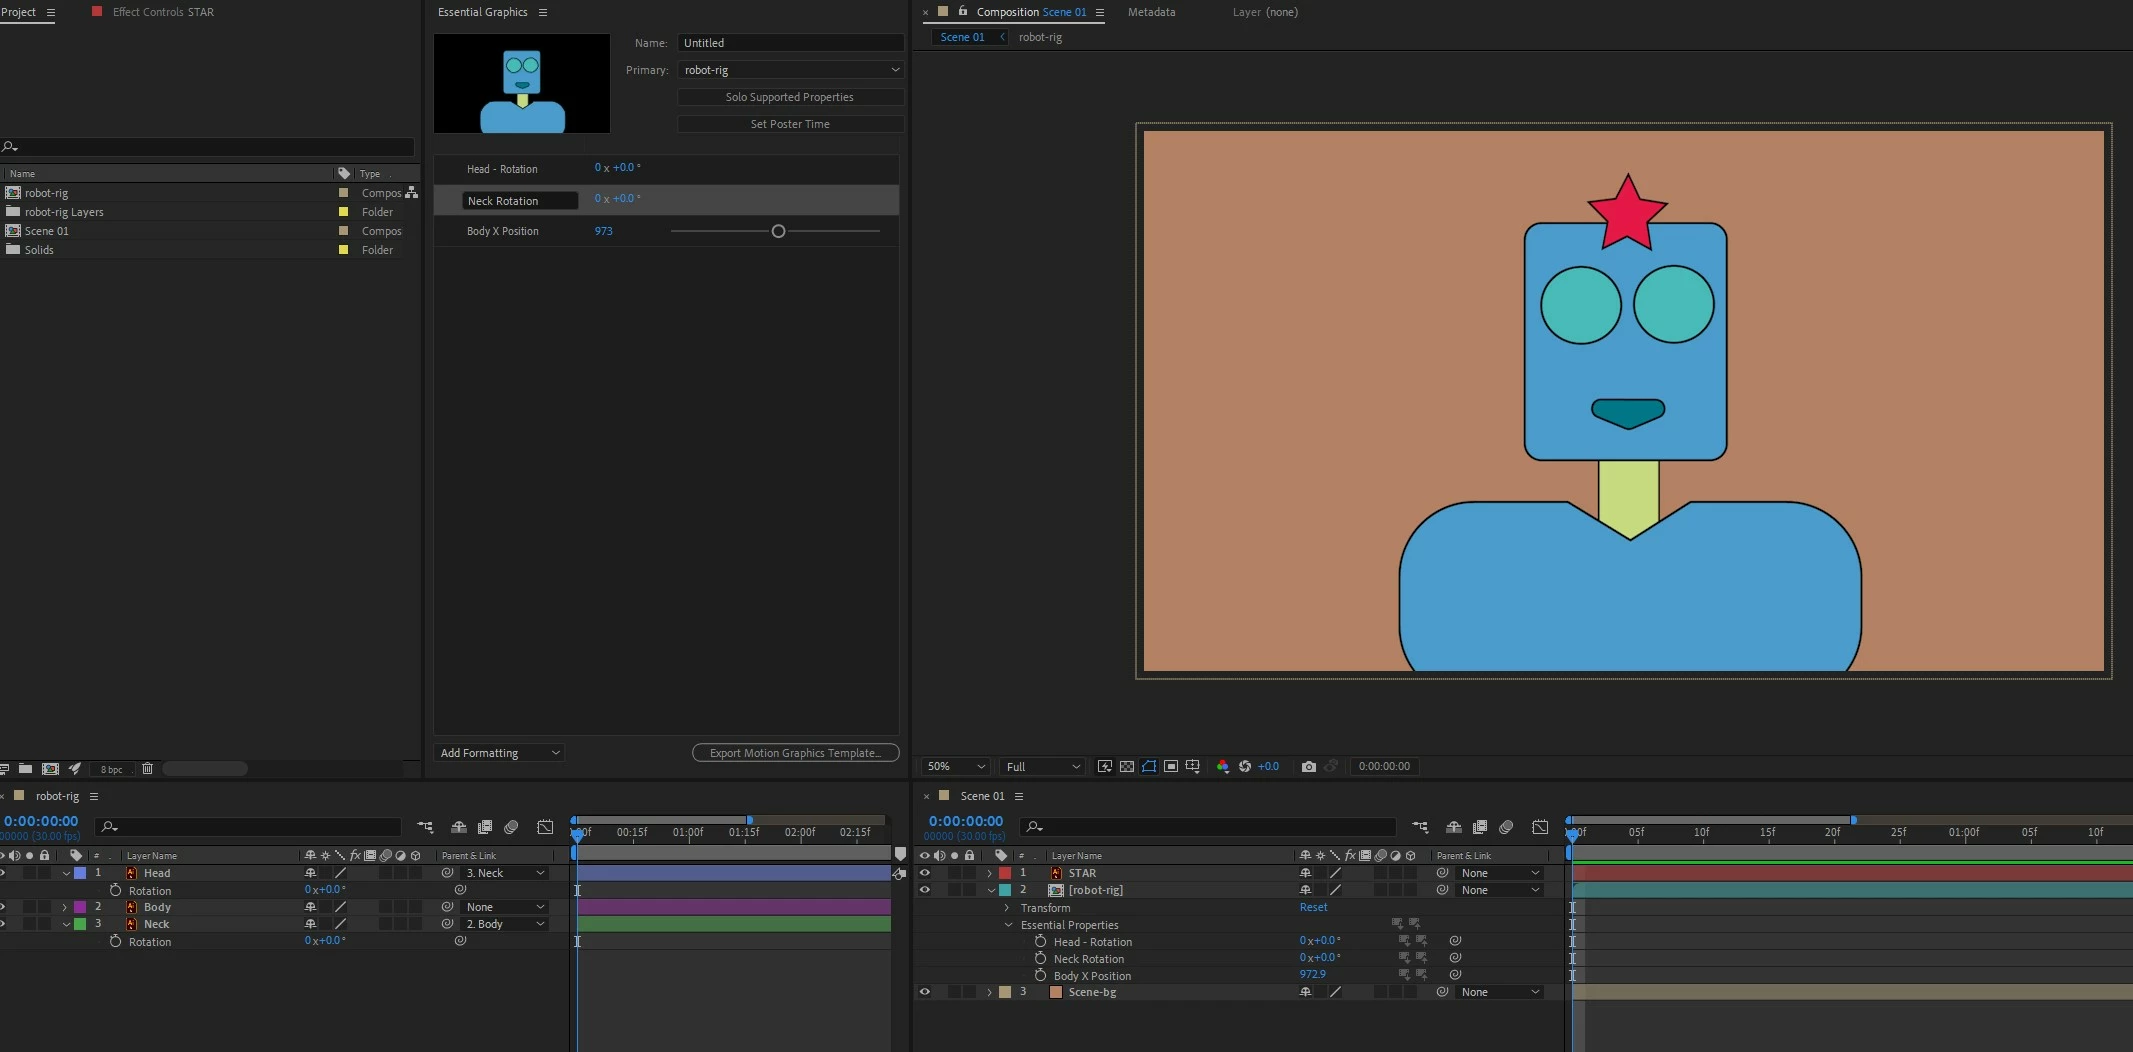This screenshot has height=1052, width=2133.
Task: Reset the robot-rig layer Transform
Action: tap(1313, 907)
